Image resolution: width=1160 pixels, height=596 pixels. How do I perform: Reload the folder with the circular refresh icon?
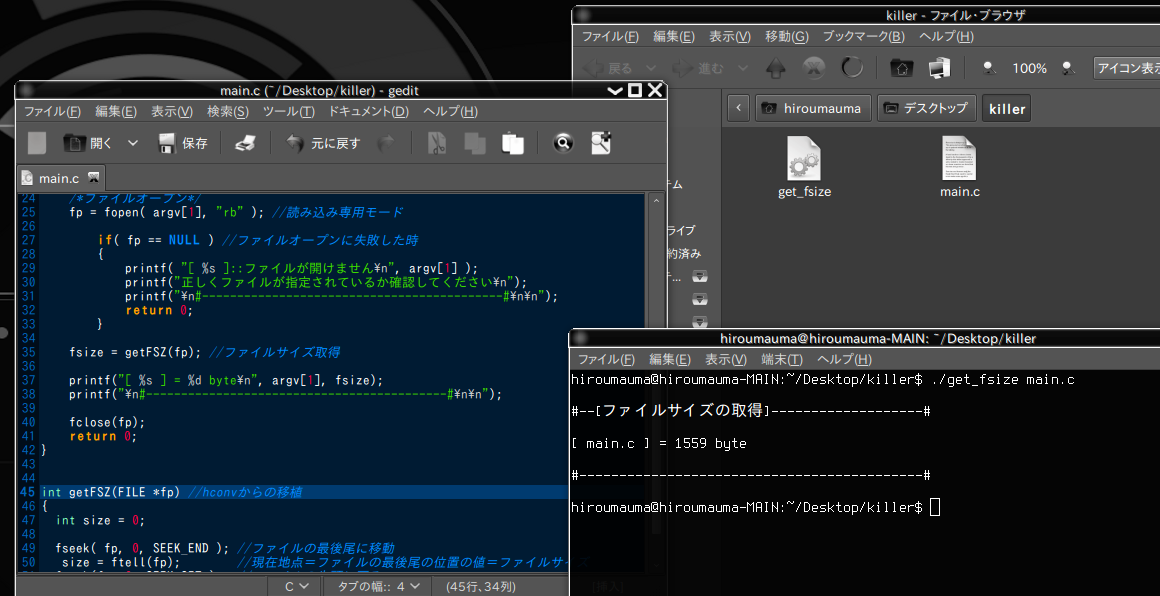(x=852, y=69)
